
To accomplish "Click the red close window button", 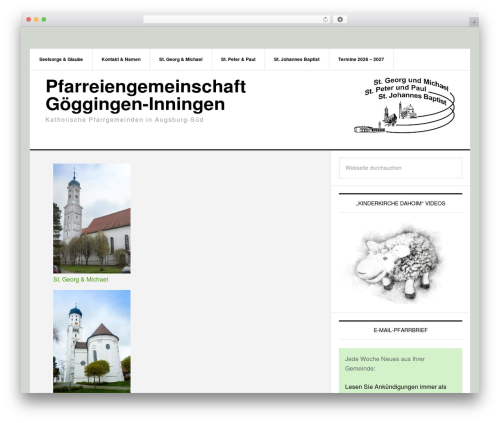I will [29, 20].
